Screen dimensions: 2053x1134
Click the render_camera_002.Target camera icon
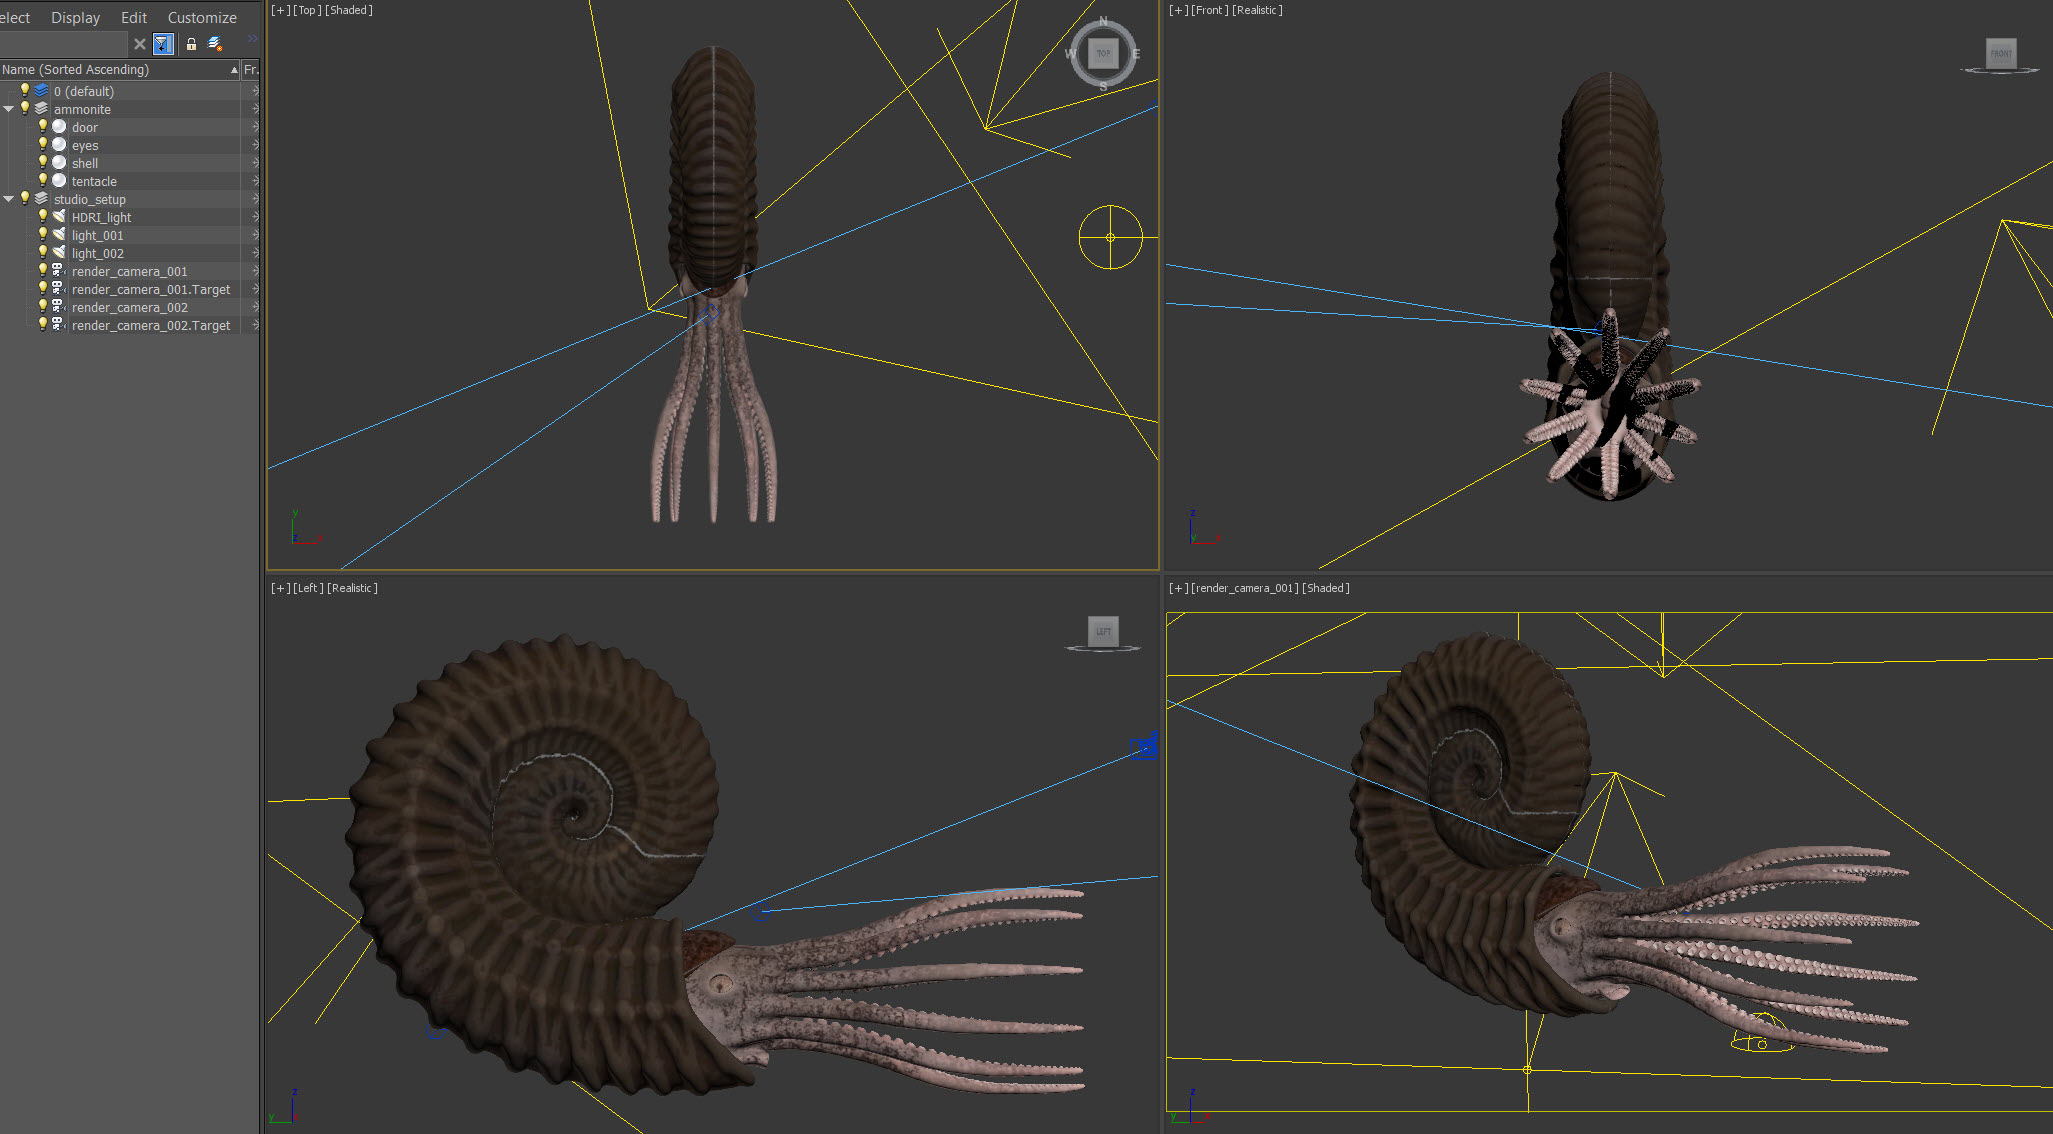point(60,324)
